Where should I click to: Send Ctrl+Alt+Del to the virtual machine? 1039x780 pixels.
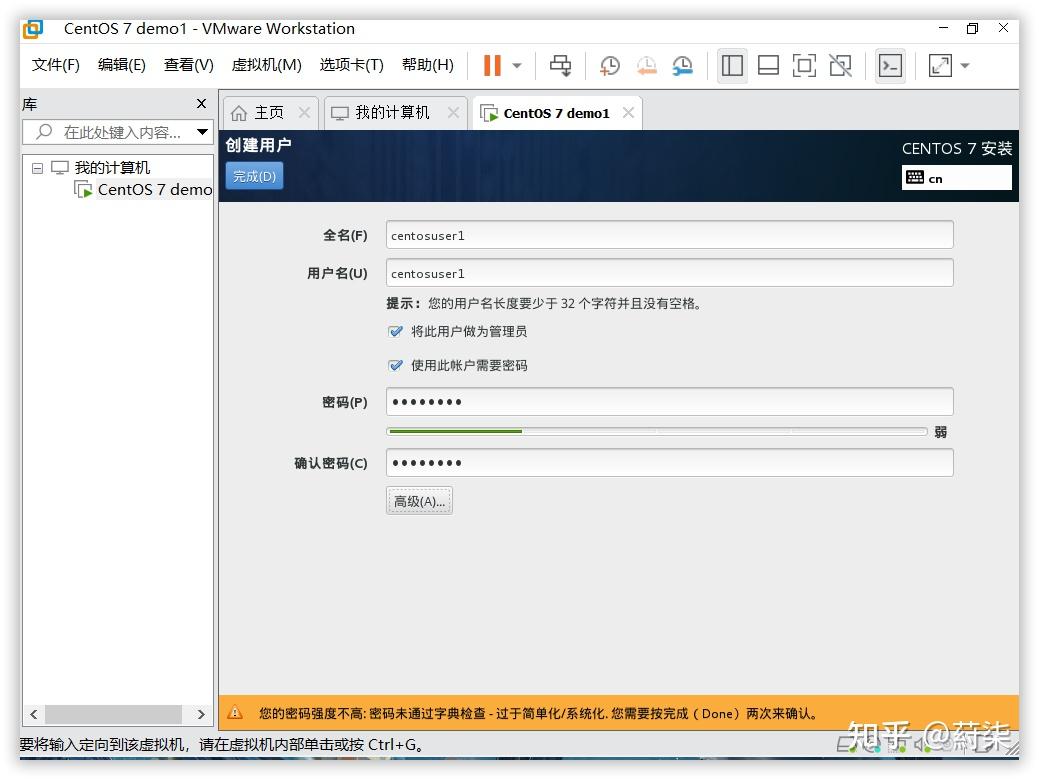click(561, 65)
